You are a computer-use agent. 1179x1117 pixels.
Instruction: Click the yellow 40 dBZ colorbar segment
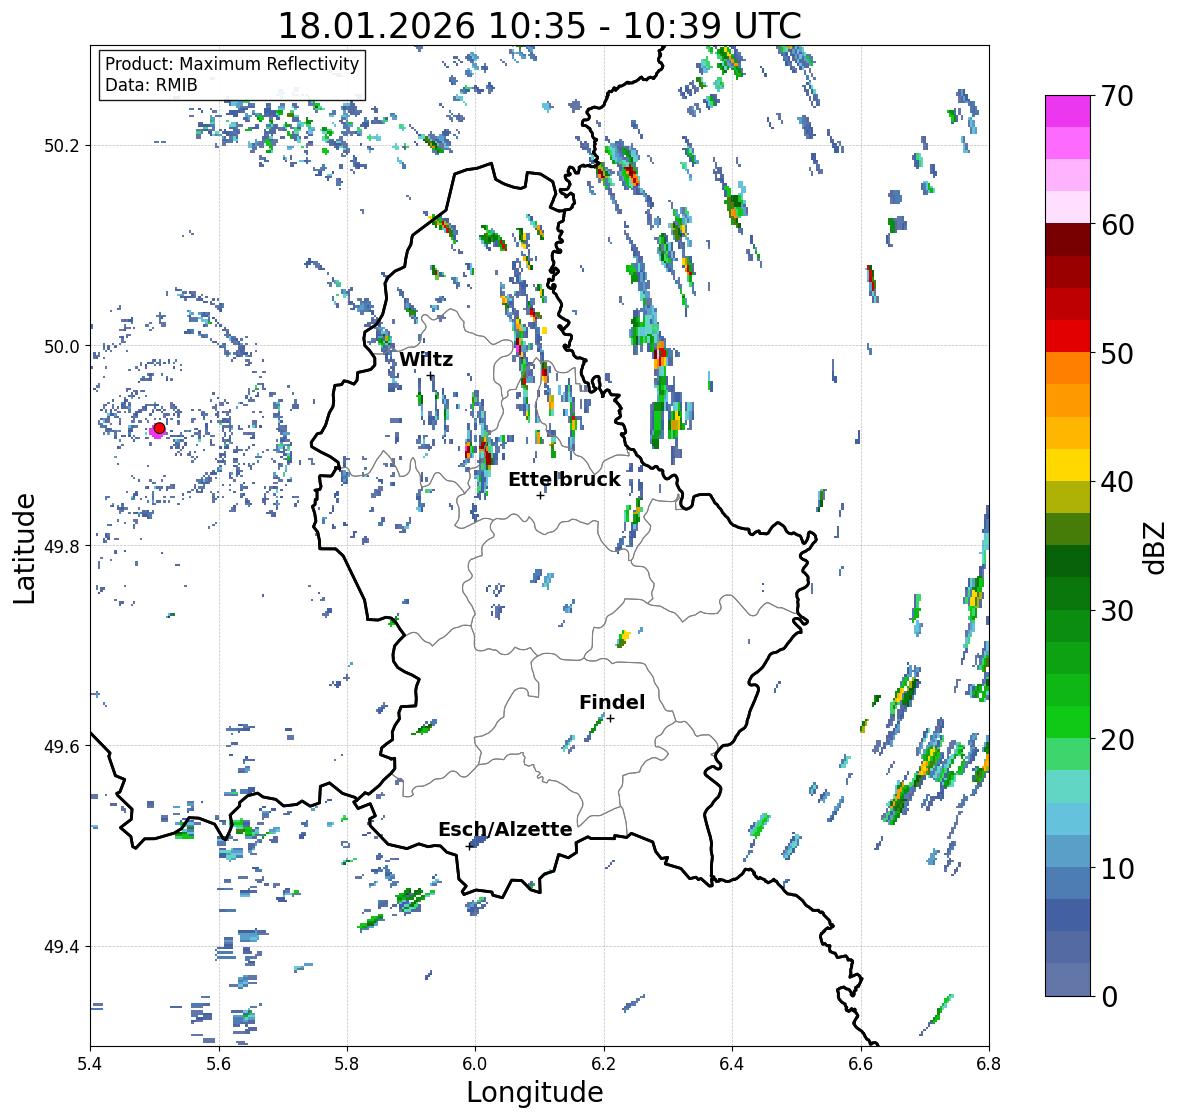1068,465
